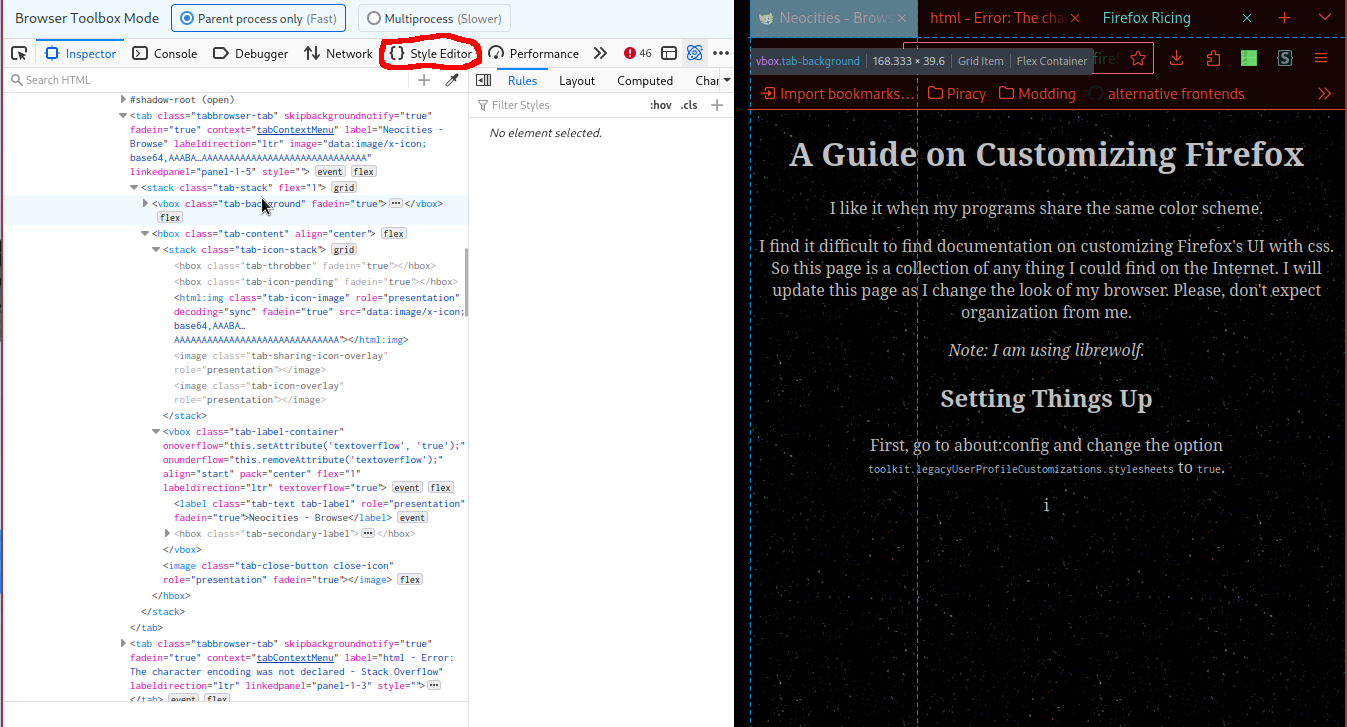Add new style rule with plus icon
Screen dimensions: 1347x727
pyautogui.click(x=717, y=105)
